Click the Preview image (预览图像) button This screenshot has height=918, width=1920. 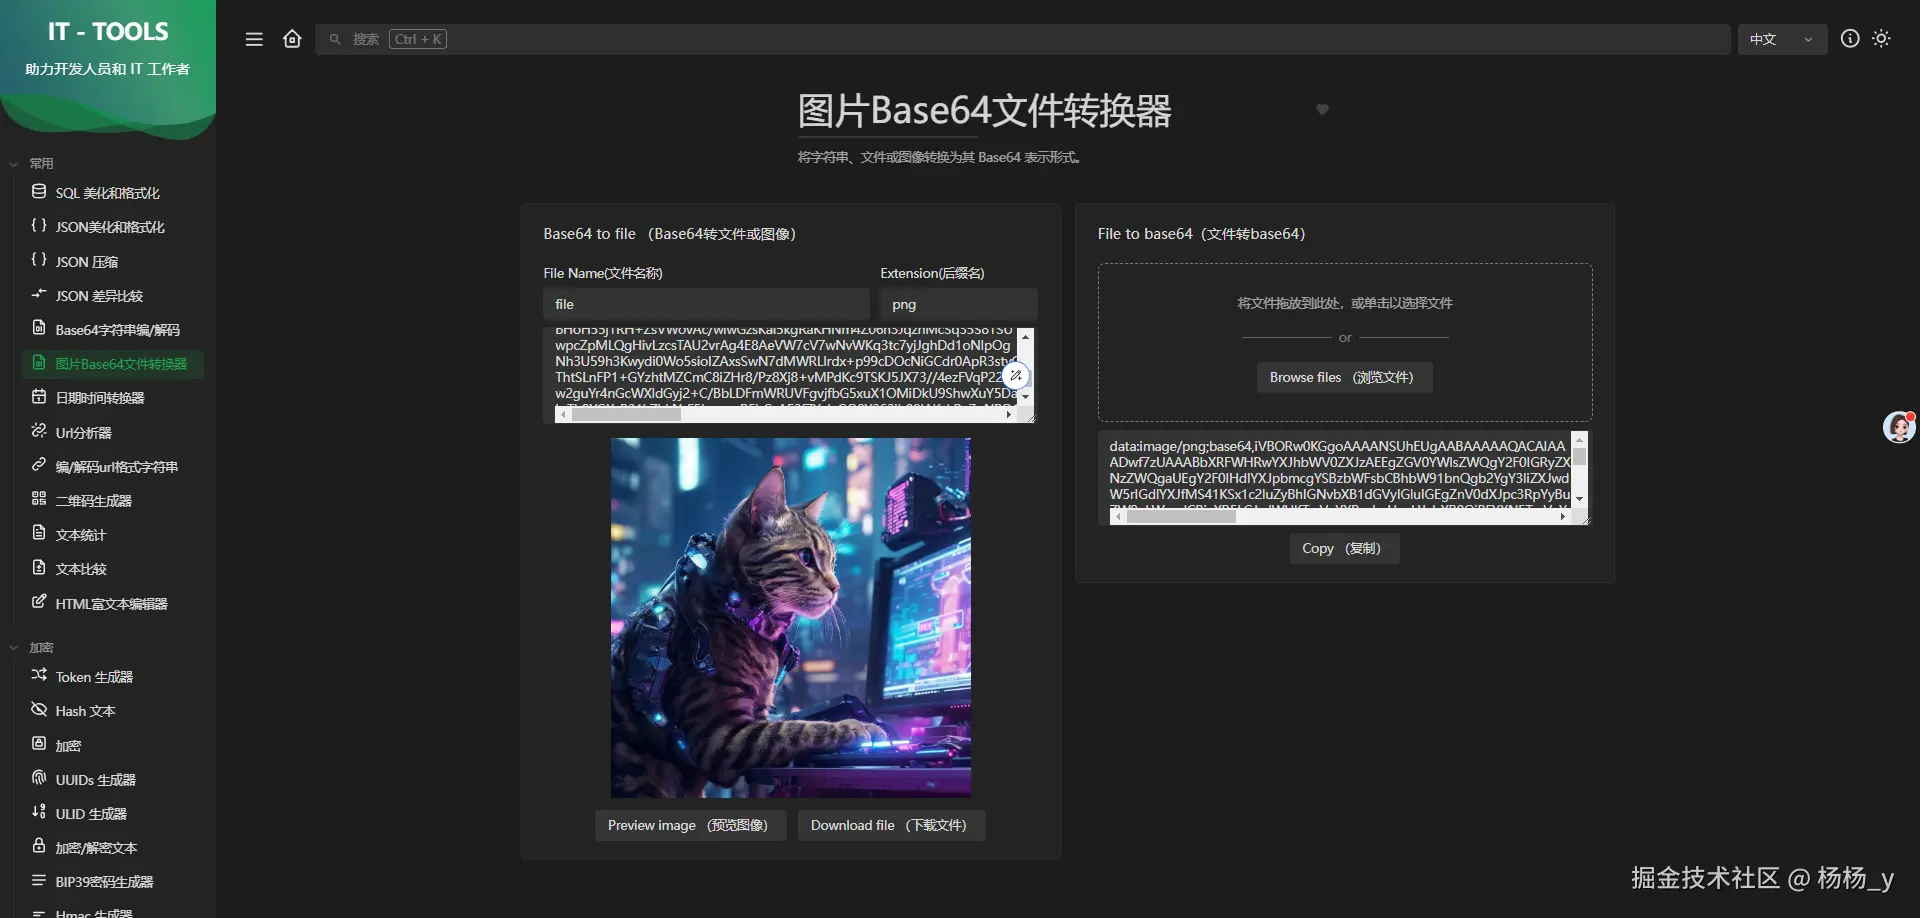[690, 825]
